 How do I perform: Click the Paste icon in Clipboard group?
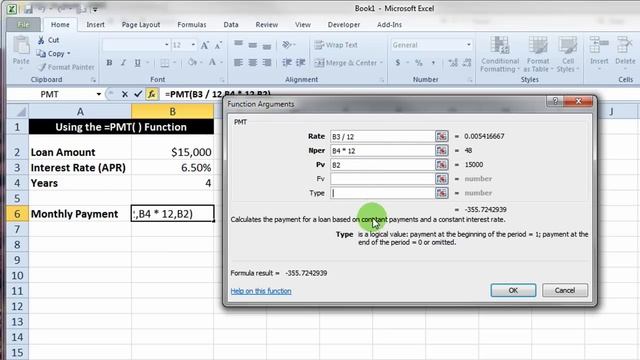(x=21, y=46)
